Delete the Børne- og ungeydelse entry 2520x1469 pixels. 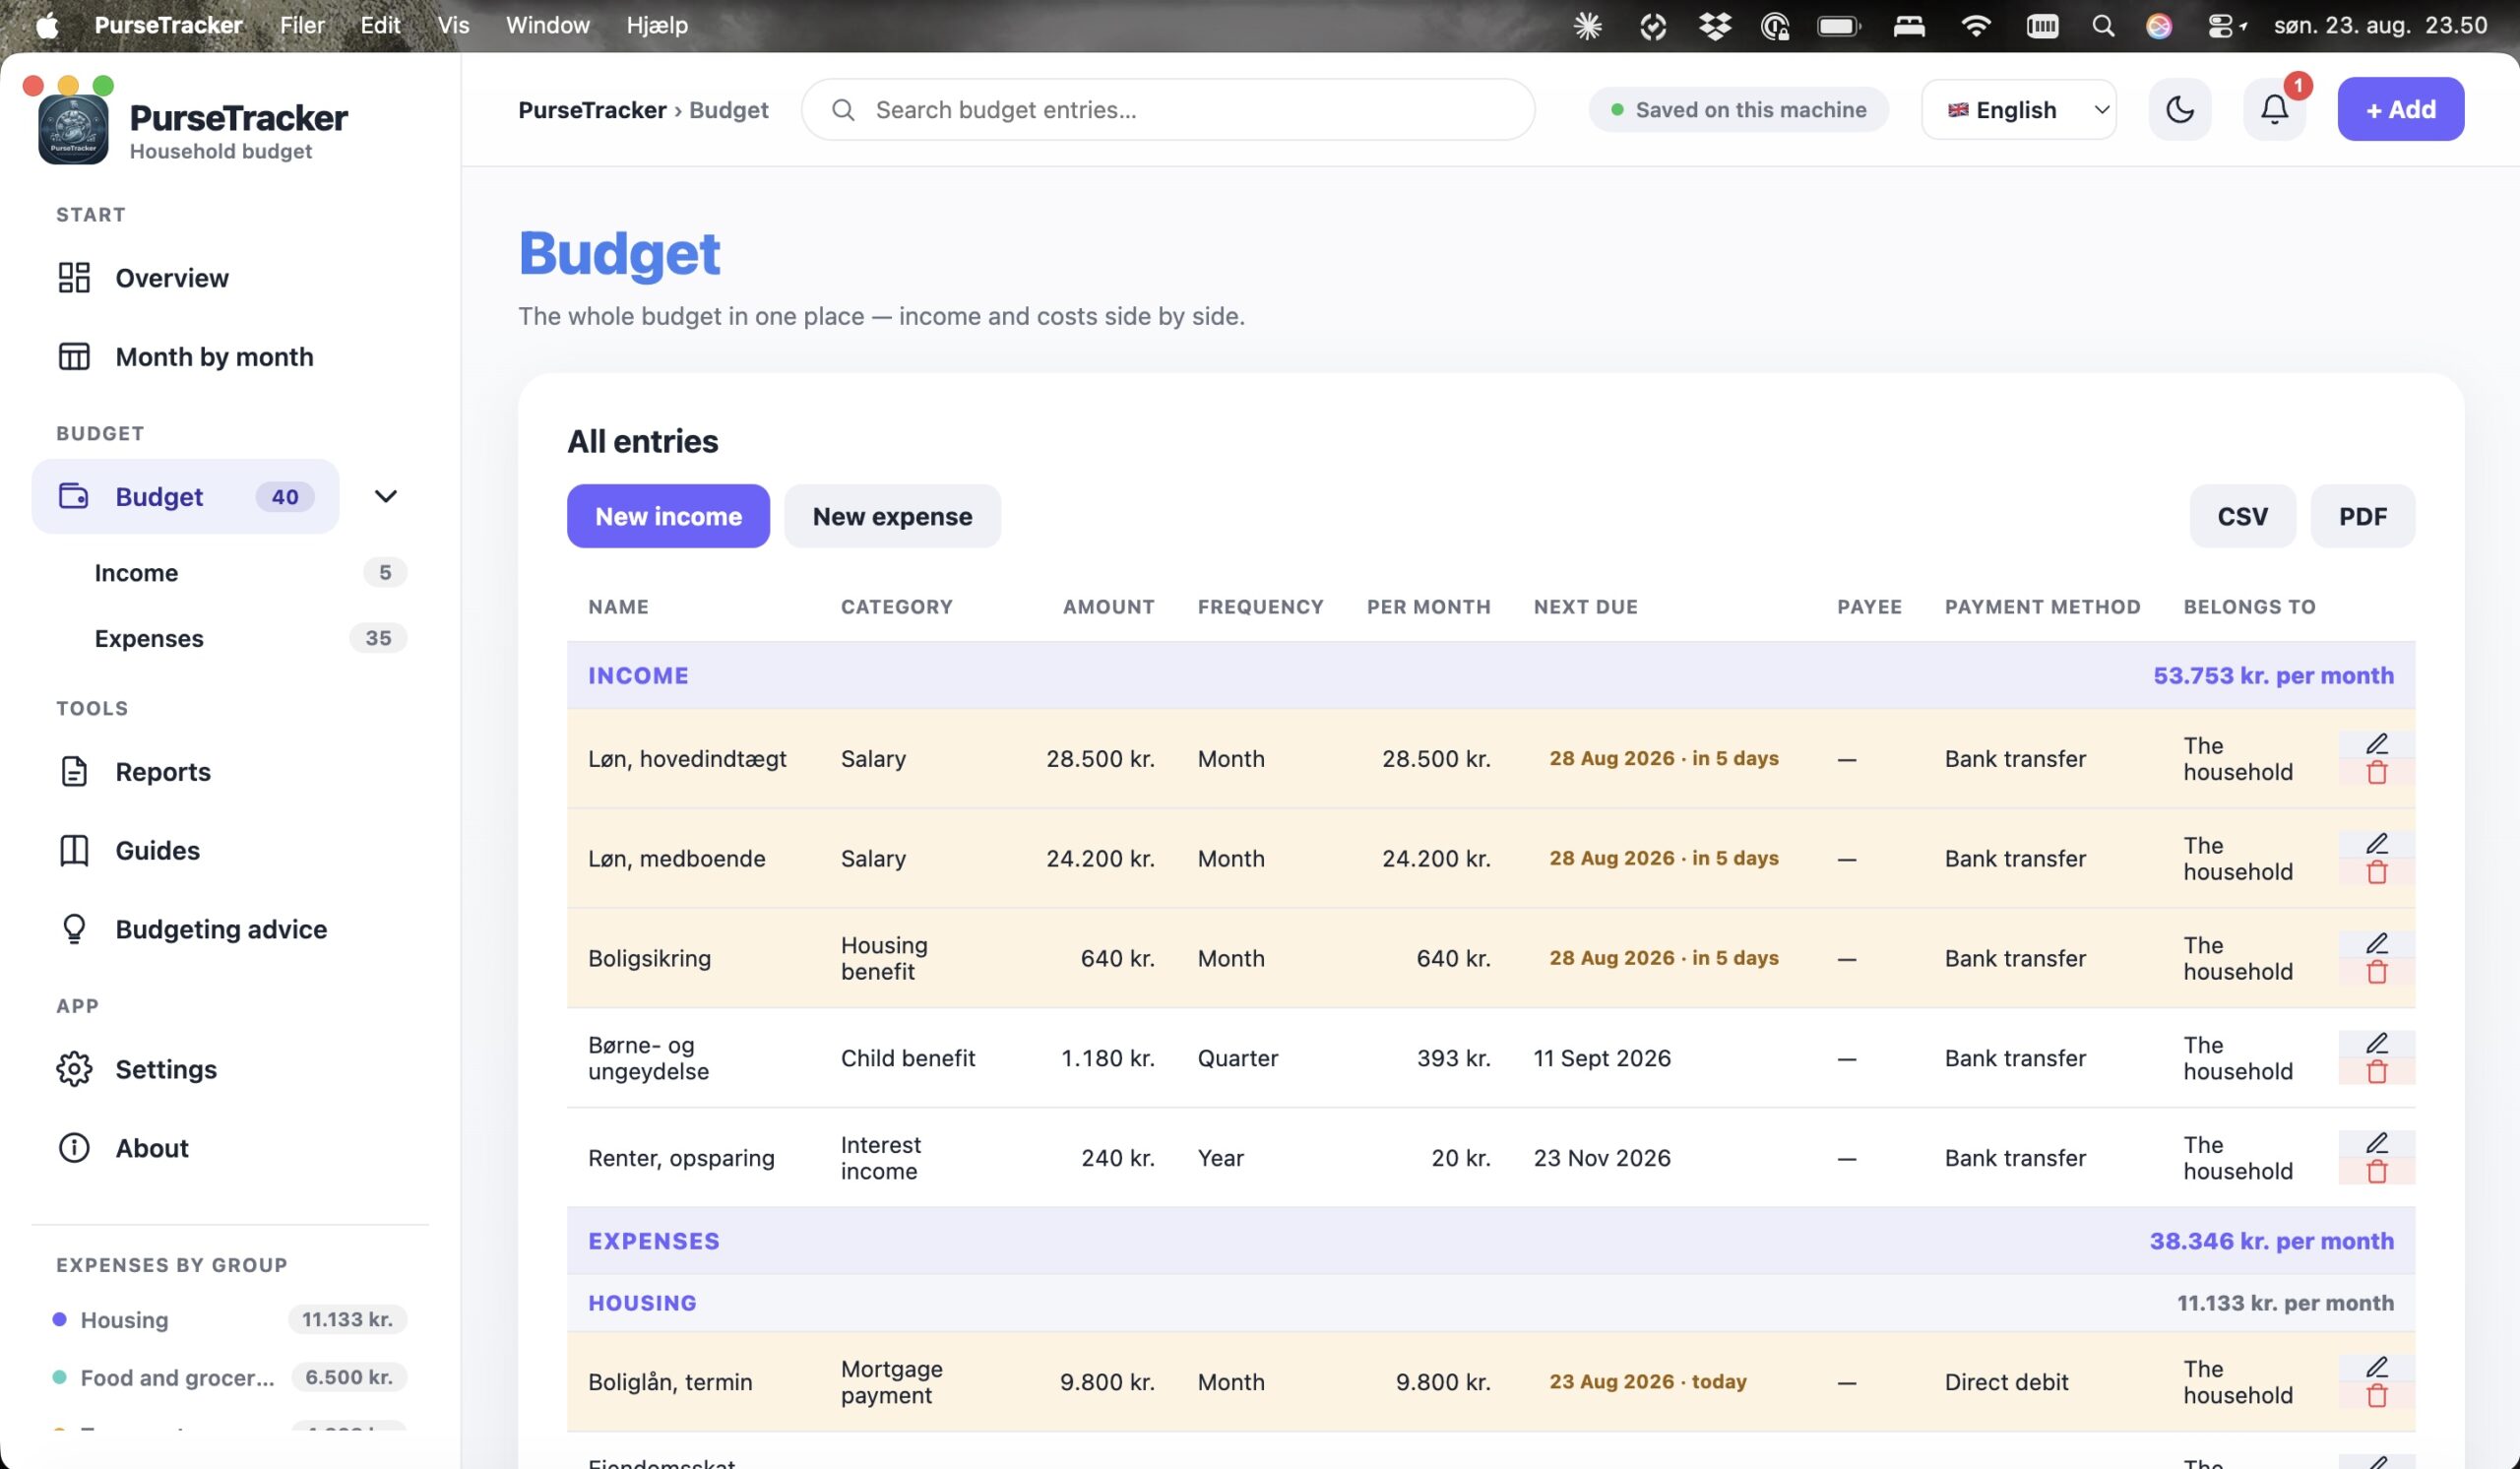pos(2376,1073)
